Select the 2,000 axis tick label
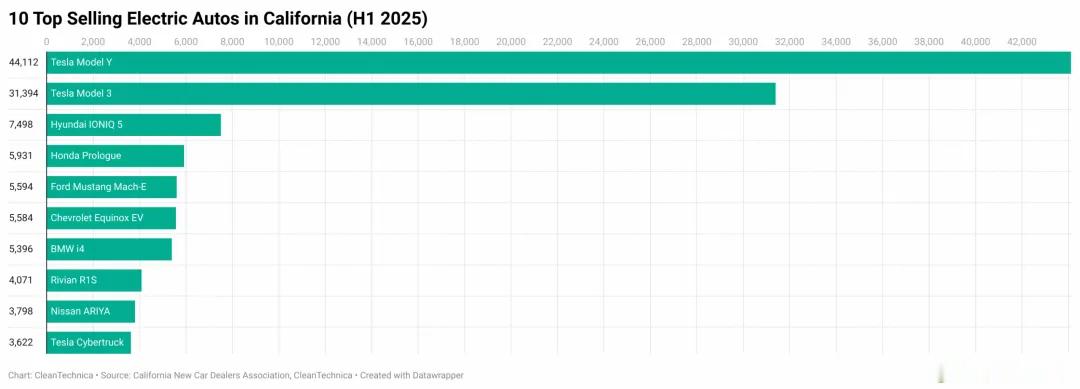 [93, 41]
